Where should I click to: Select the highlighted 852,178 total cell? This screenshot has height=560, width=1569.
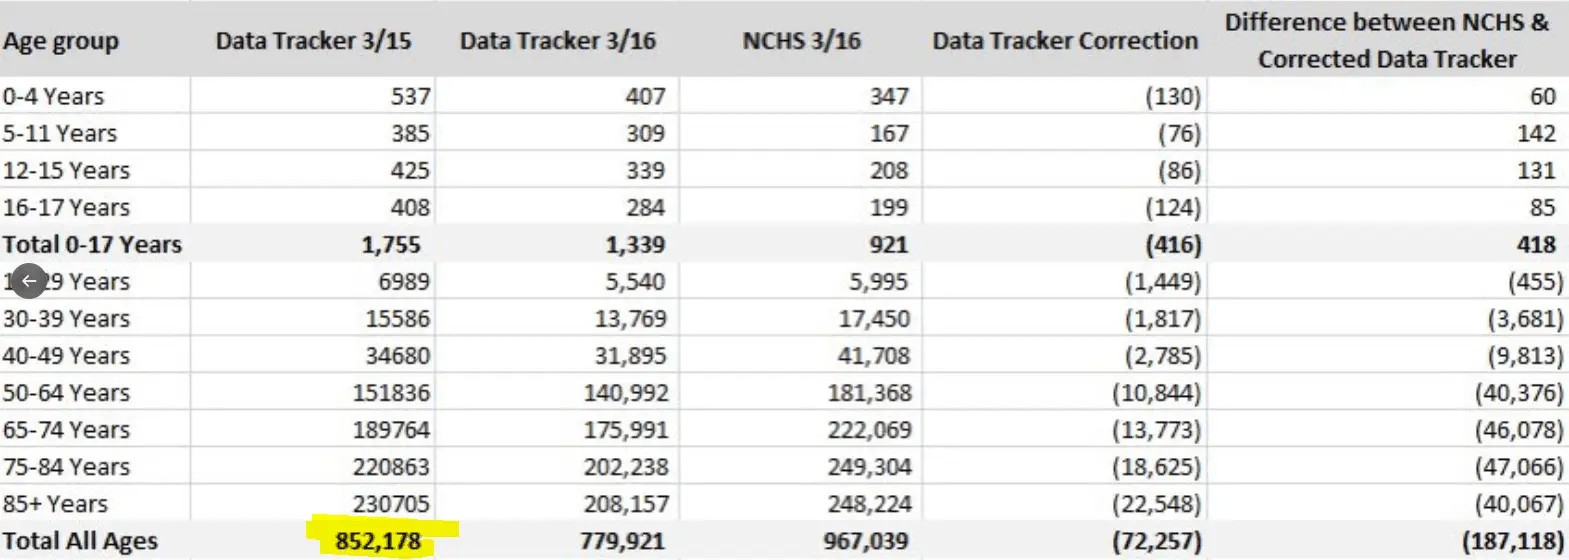point(378,541)
